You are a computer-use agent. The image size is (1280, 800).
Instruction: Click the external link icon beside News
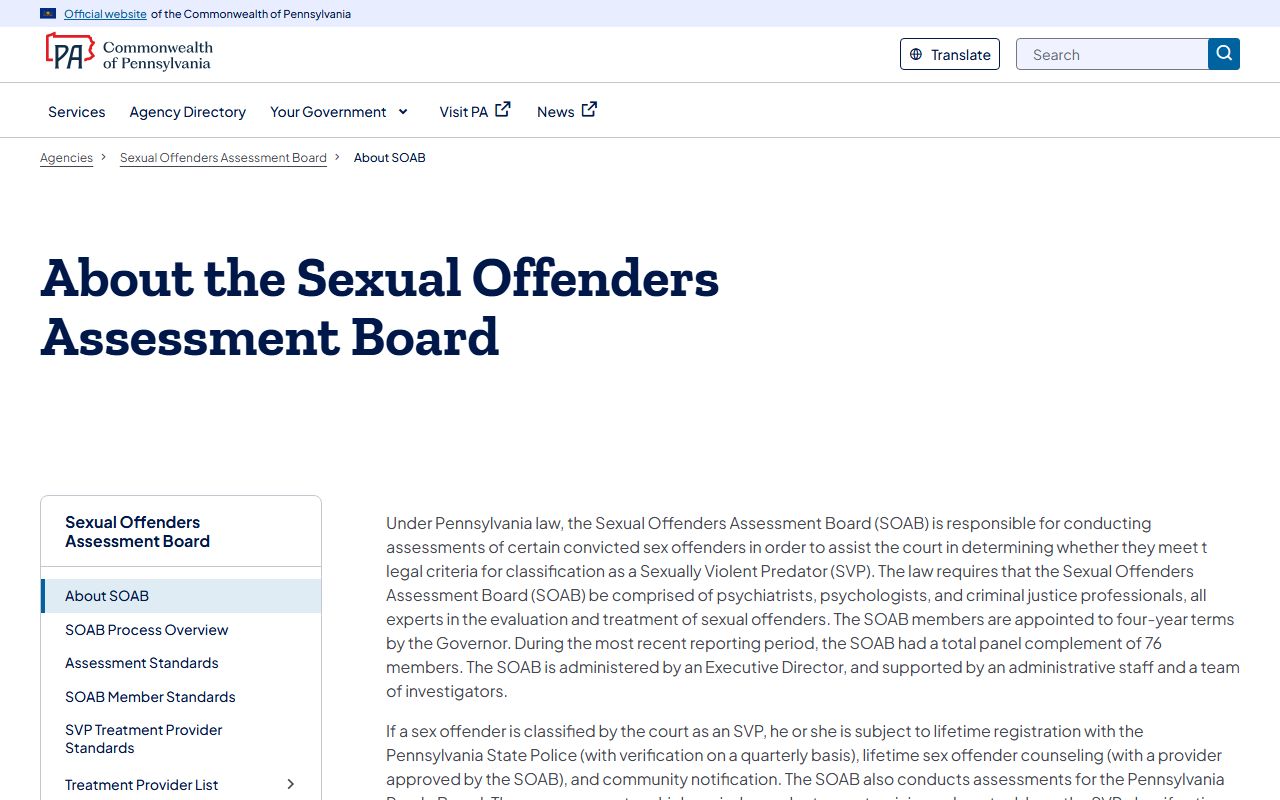click(x=590, y=110)
